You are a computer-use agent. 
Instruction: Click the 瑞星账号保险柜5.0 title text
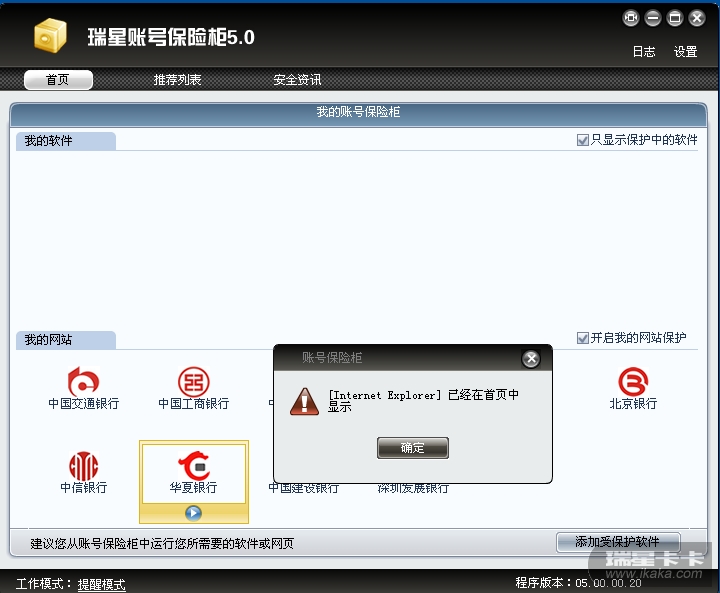pyautogui.click(x=171, y=37)
